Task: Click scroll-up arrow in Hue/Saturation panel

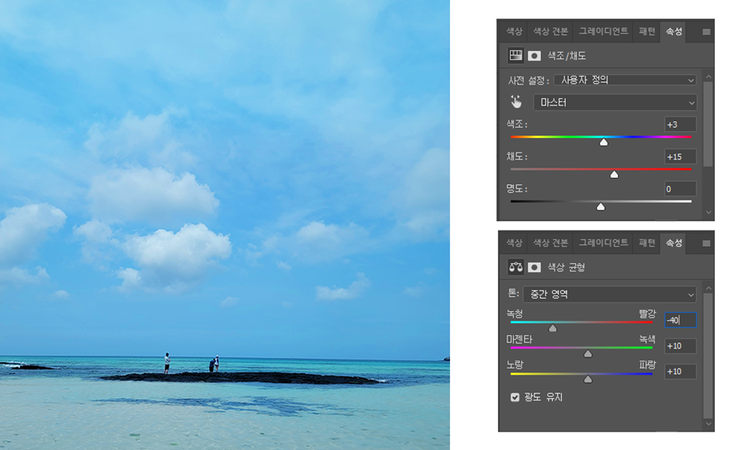Action: click(x=708, y=77)
